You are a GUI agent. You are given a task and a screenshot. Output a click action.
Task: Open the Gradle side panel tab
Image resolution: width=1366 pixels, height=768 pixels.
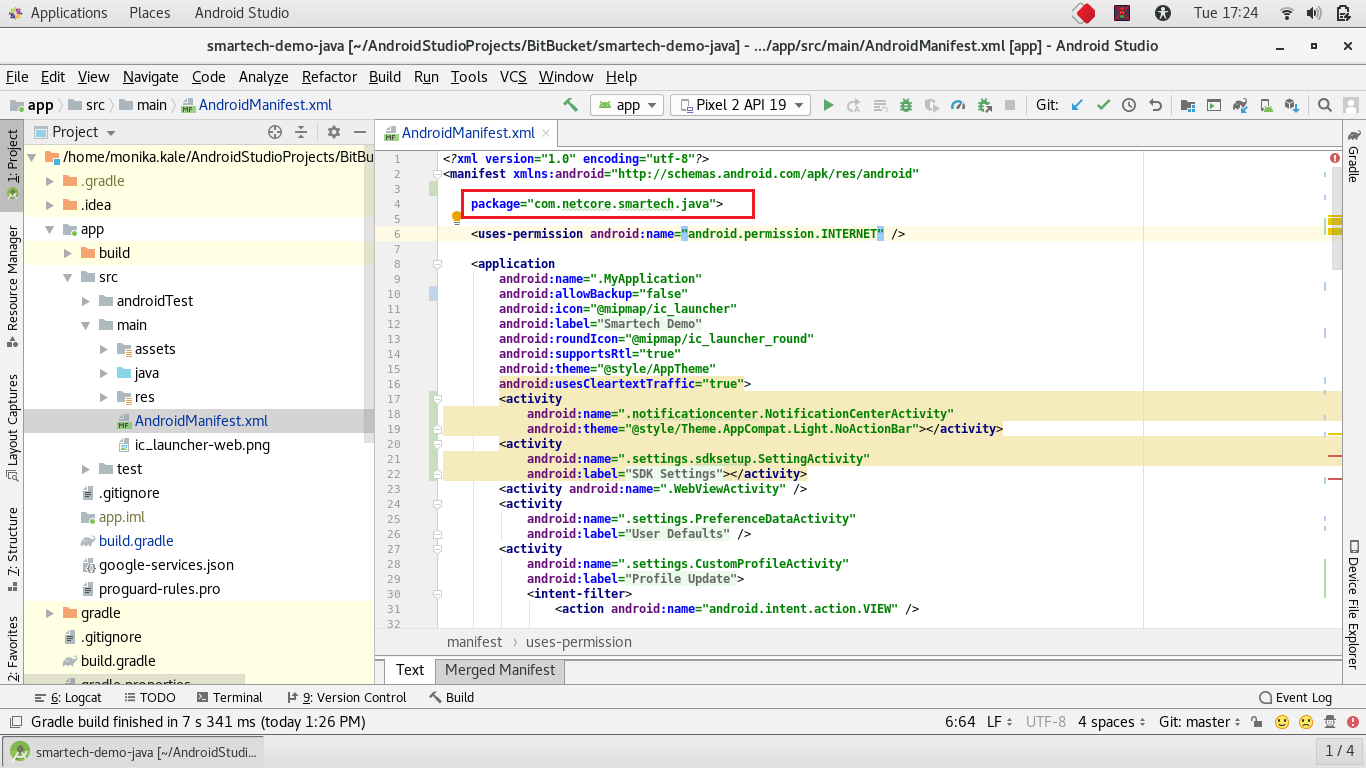click(x=1354, y=156)
